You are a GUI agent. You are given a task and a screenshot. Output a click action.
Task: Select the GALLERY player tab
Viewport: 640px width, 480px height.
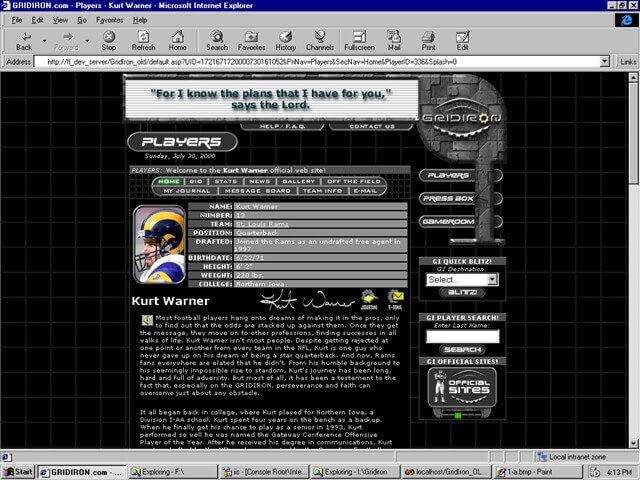point(298,181)
